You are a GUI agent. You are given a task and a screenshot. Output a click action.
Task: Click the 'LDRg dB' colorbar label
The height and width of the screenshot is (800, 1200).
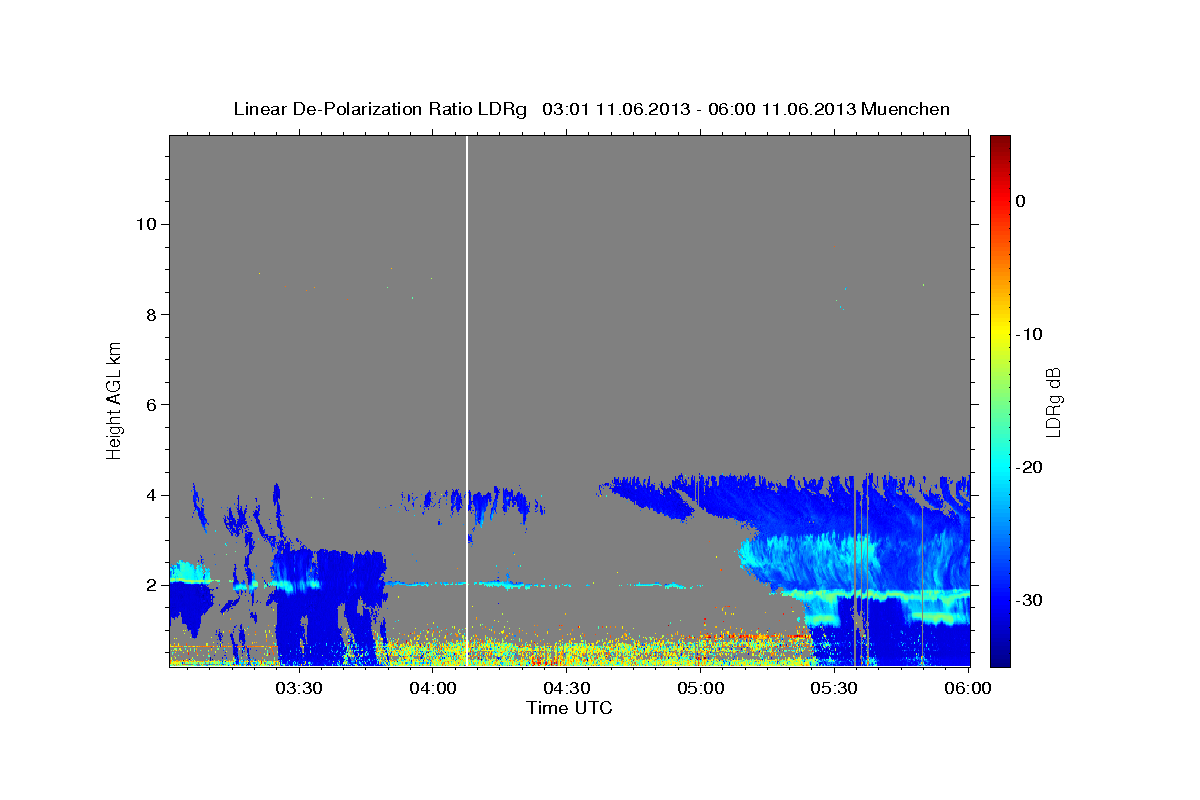pyautogui.click(x=1052, y=402)
